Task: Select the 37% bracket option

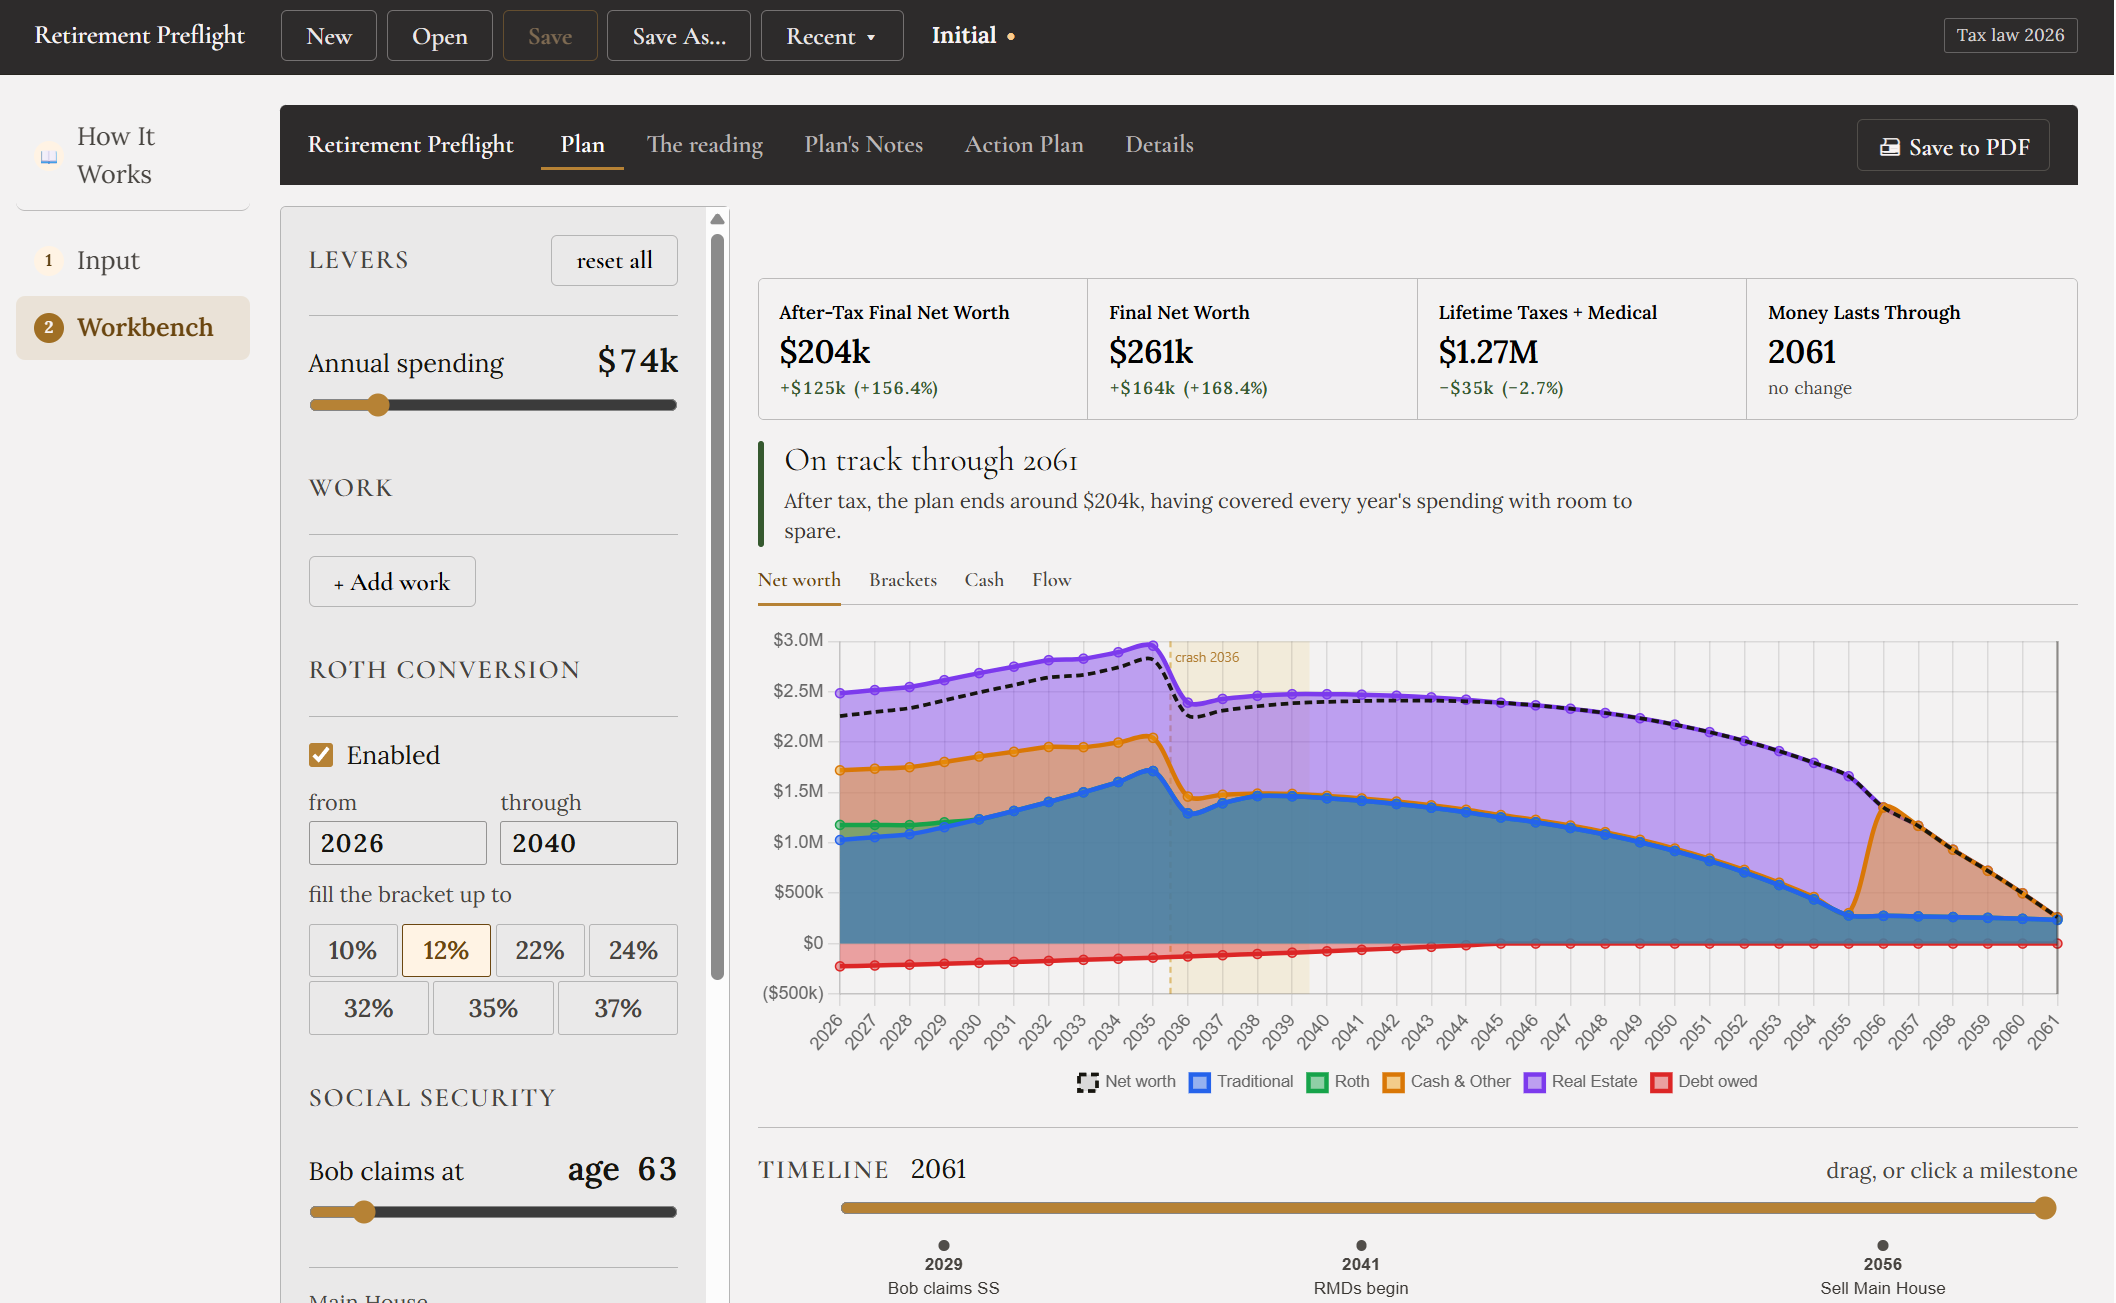Action: click(x=618, y=1008)
